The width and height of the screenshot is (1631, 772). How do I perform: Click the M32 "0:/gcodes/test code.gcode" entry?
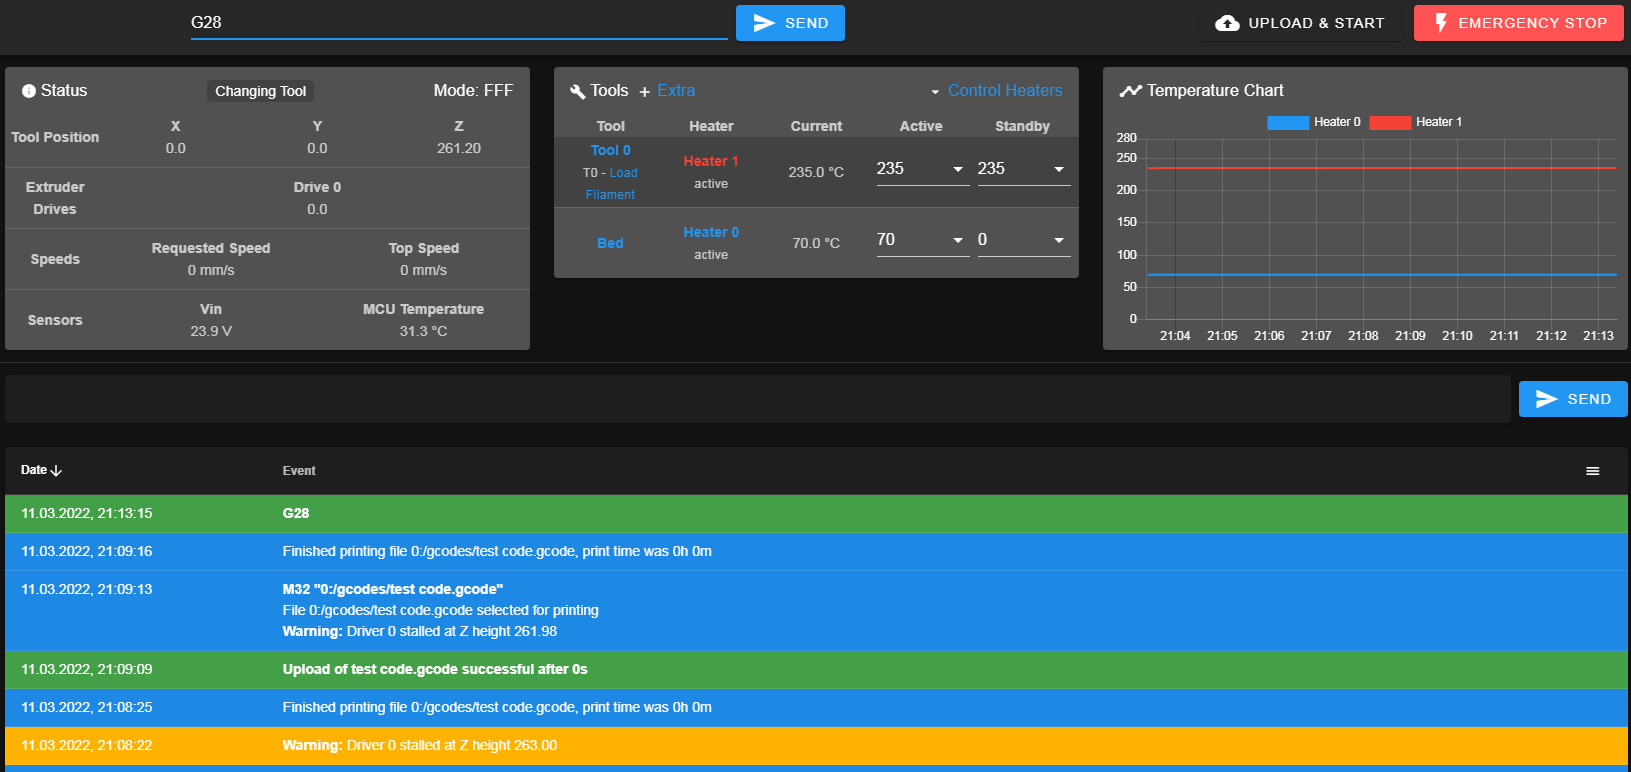[x=816, y=610]
